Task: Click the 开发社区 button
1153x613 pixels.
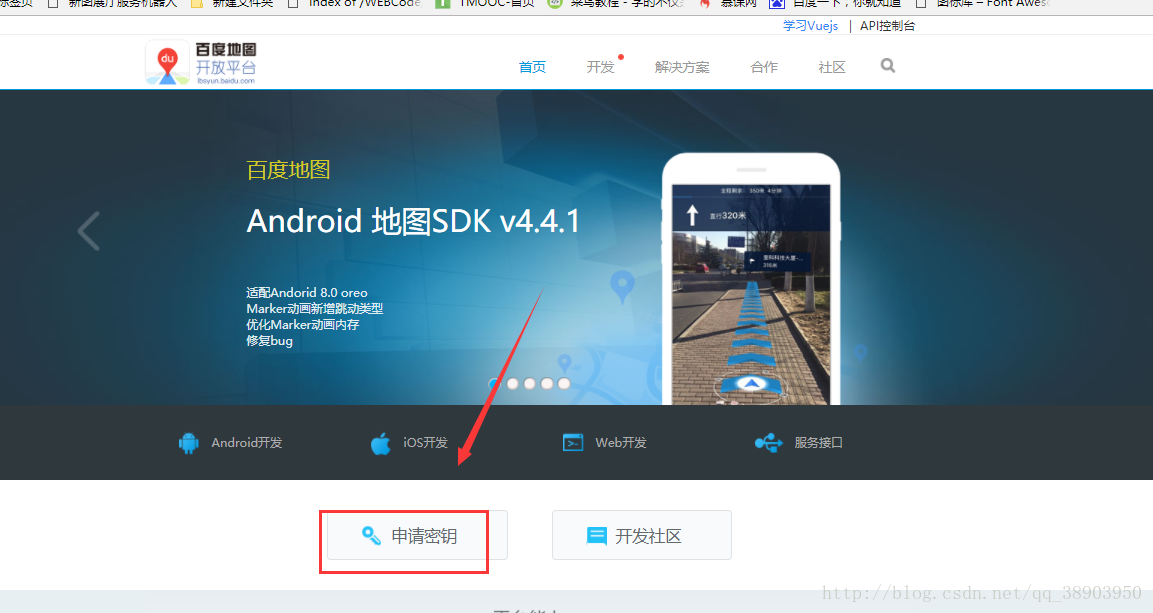Action: click(x=642, y=535)
